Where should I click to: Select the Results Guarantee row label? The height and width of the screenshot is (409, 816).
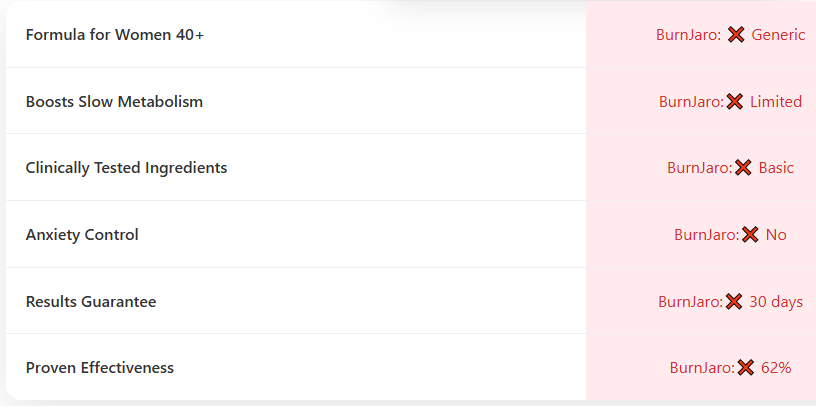[91, 302]
